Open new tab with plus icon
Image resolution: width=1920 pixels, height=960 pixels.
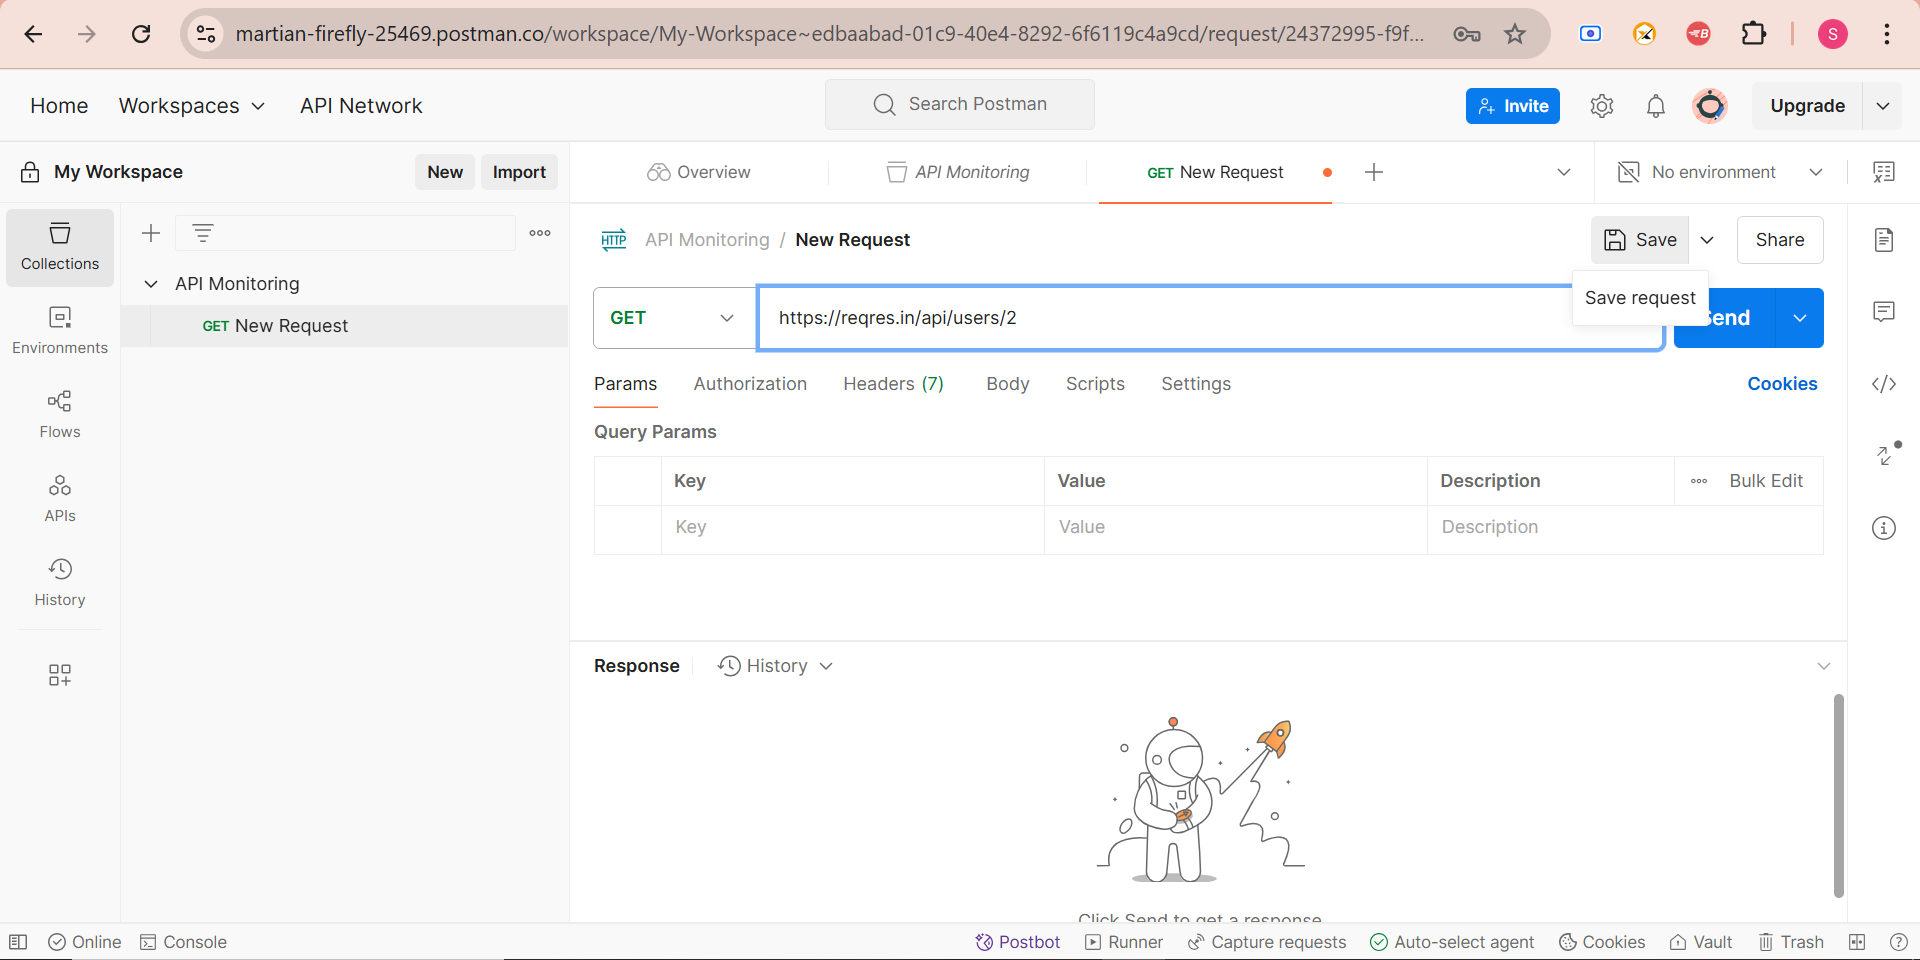pos(1374,172)
